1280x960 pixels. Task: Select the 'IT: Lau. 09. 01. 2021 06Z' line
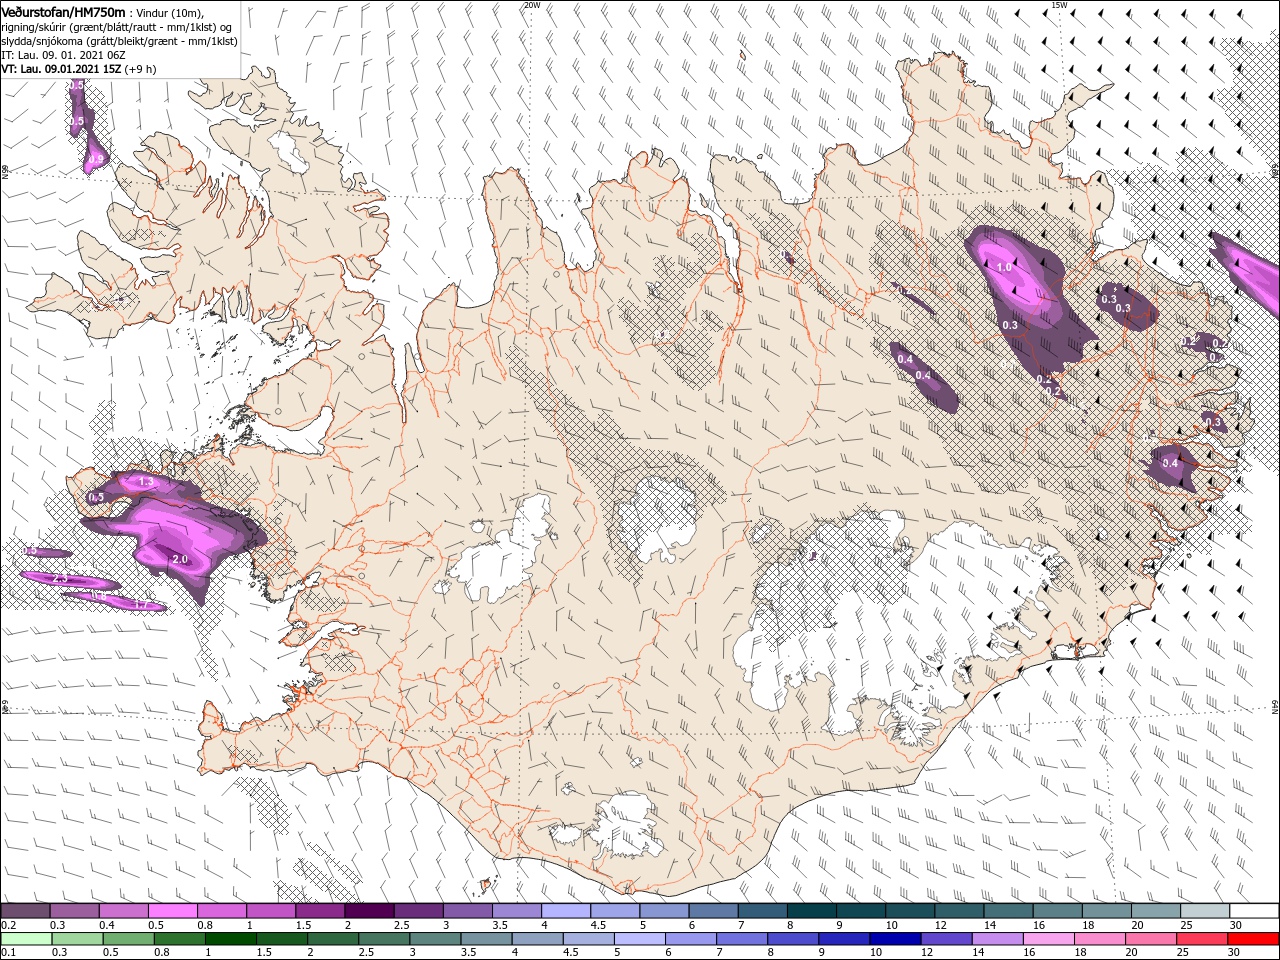point(65,55)
